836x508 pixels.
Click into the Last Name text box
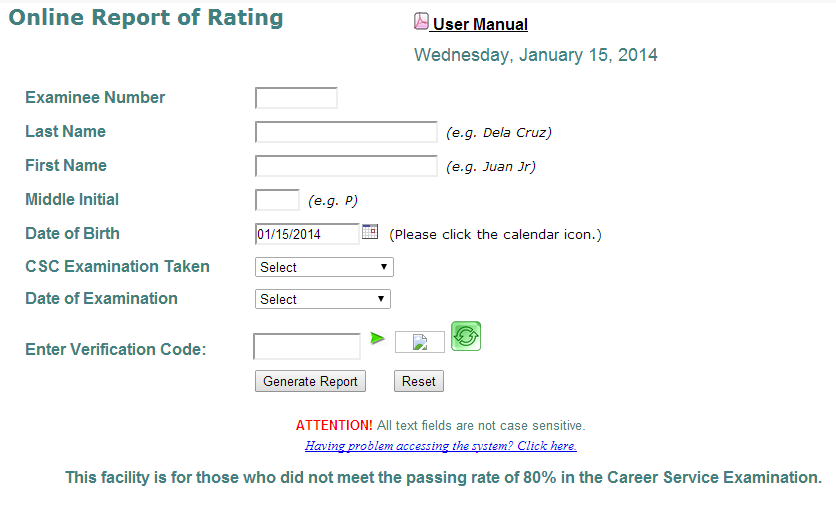coord(346,132)
